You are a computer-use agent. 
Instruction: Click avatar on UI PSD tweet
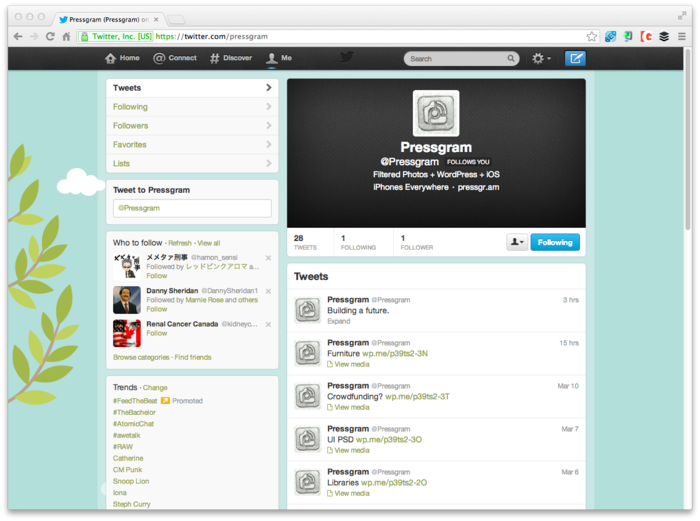(x=308, y=439)
